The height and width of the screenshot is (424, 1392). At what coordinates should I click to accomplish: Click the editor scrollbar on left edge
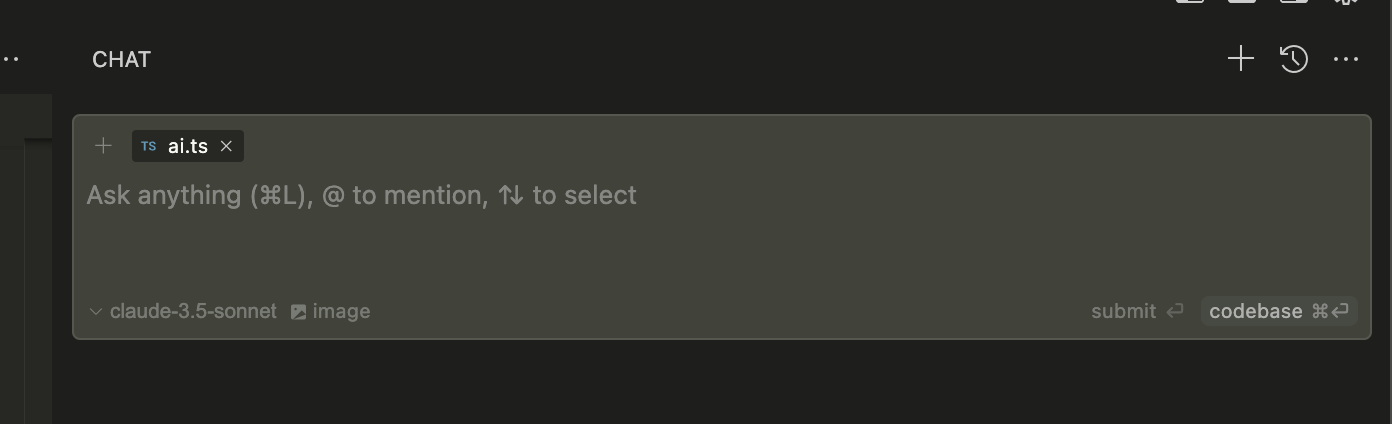[39, 280]
